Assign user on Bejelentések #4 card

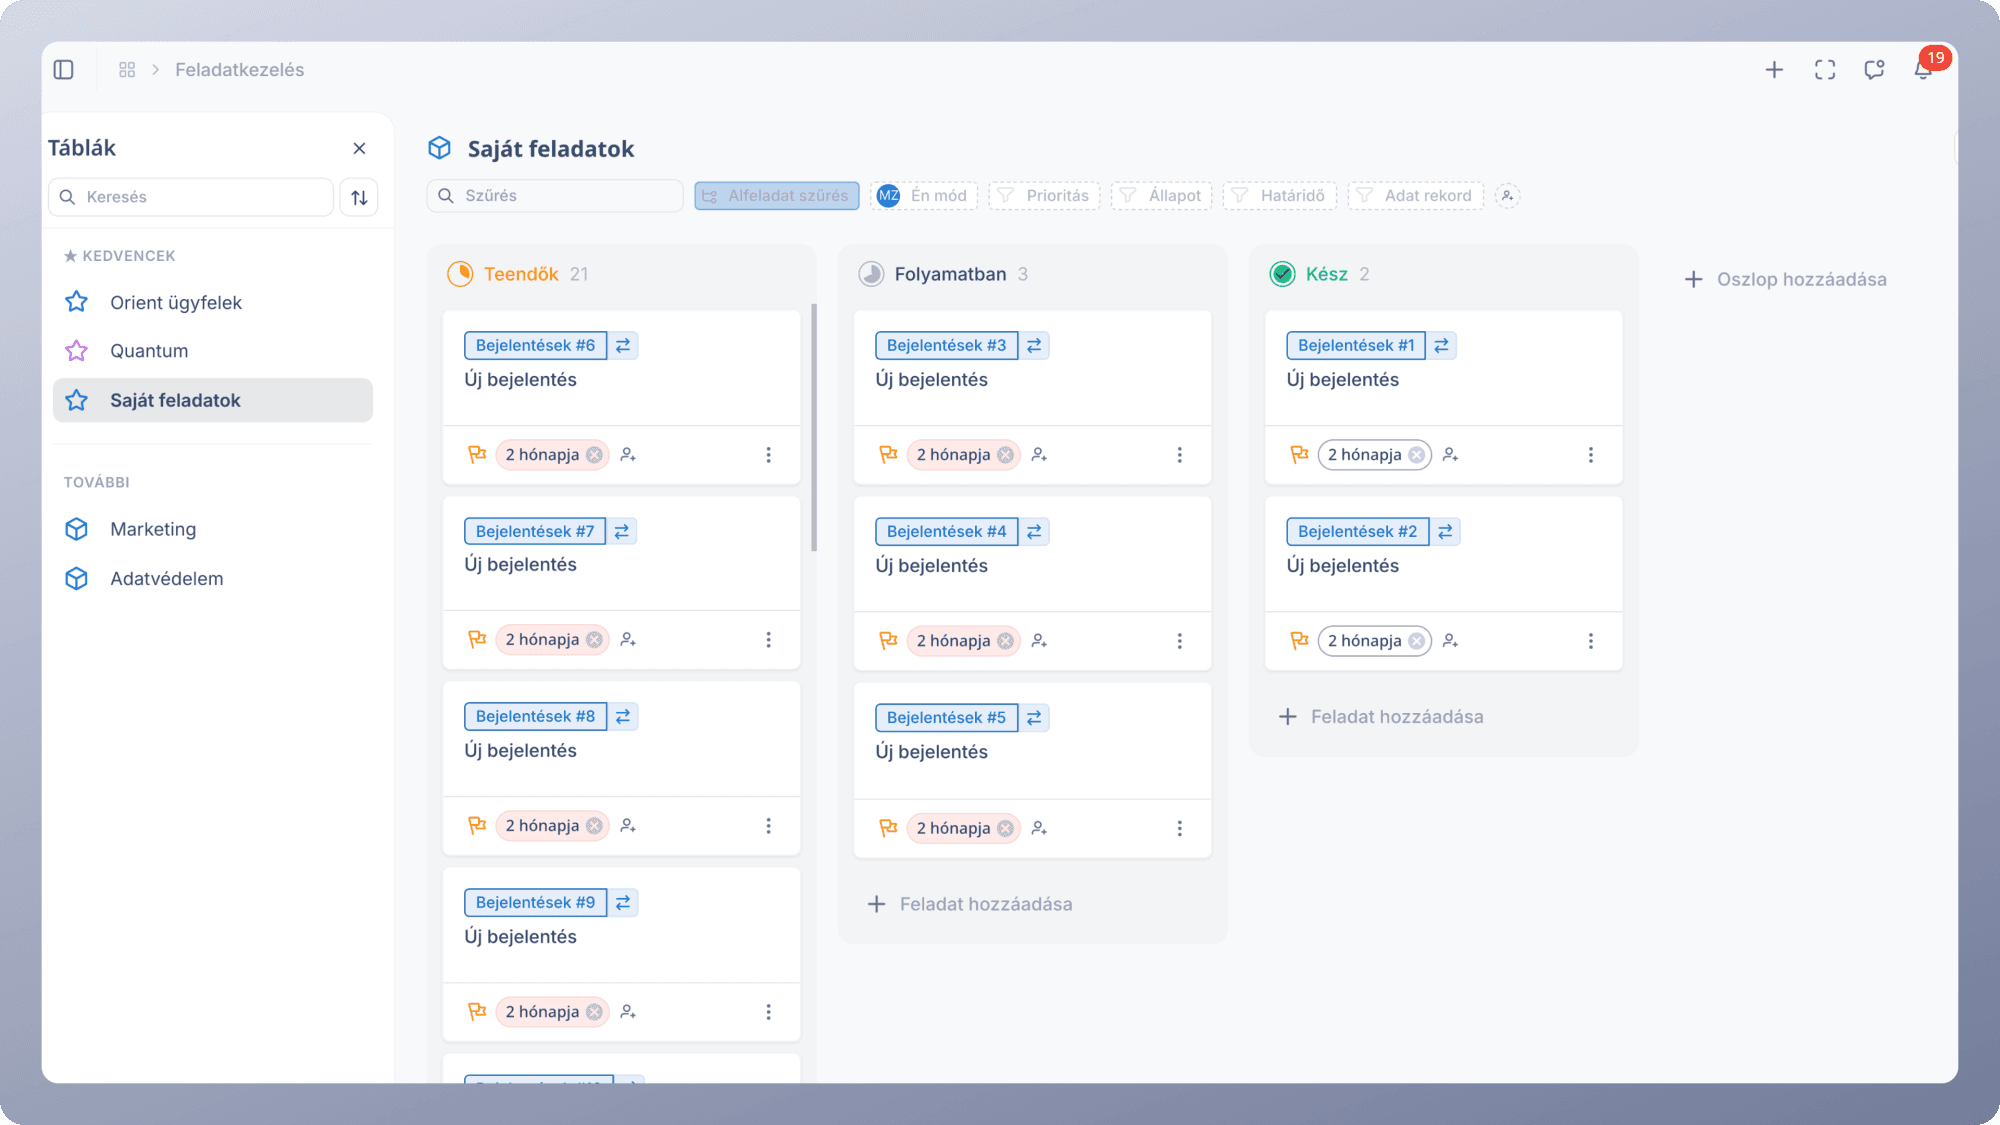pos(1039,641)
